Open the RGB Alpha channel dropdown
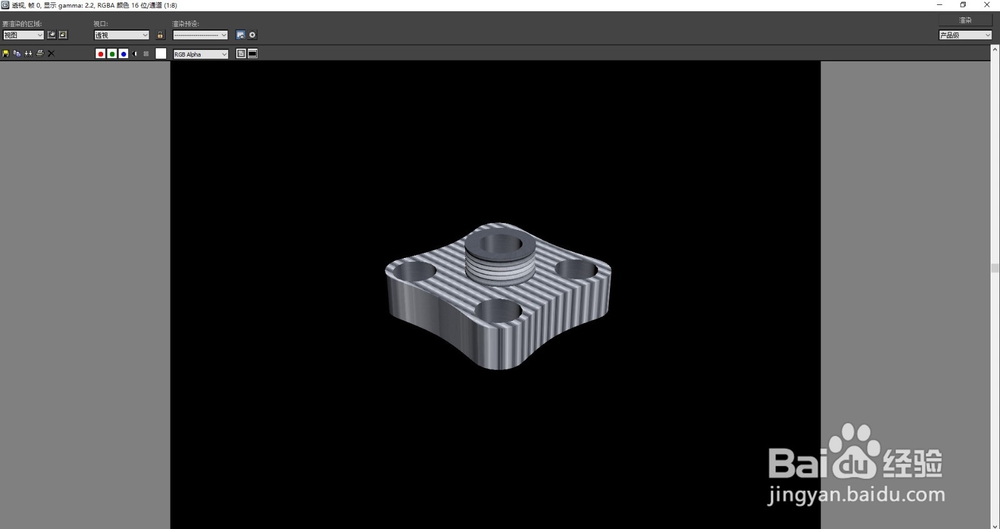This screenshot has width=1000, height=529. (201, 54)
